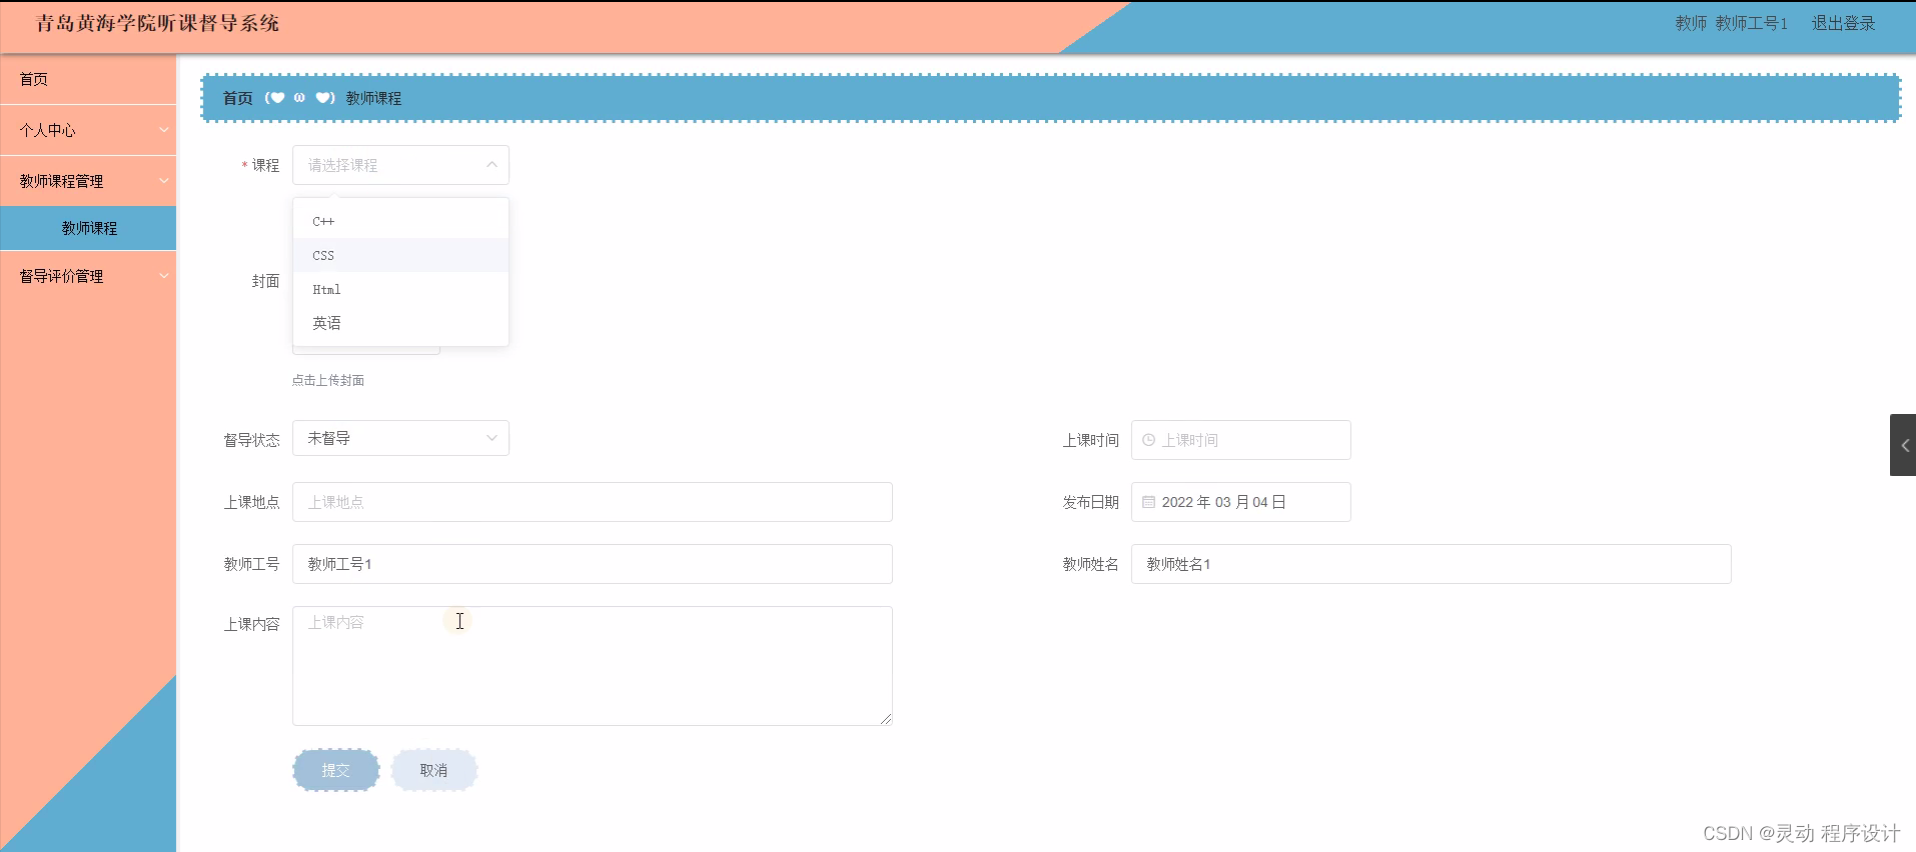Click the 督导状态 dropdown arrow

[491, 438]
